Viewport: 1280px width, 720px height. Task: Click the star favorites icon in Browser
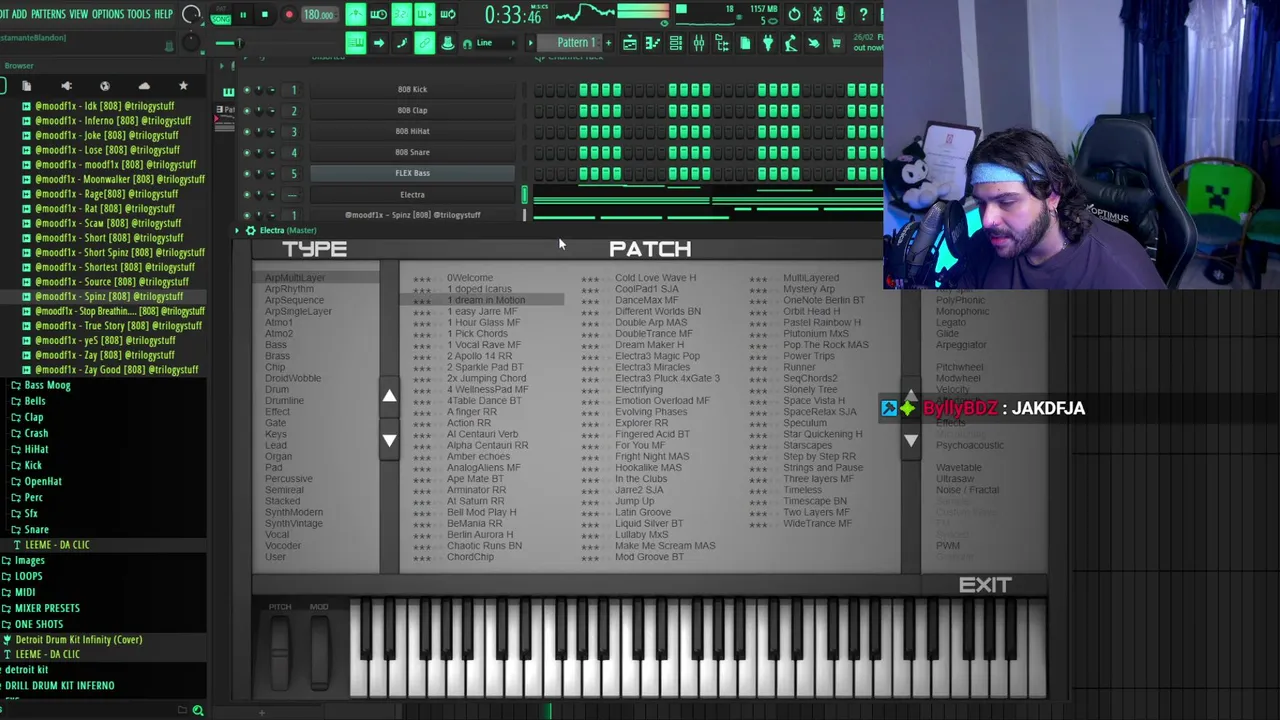click(x=183, y=86)
